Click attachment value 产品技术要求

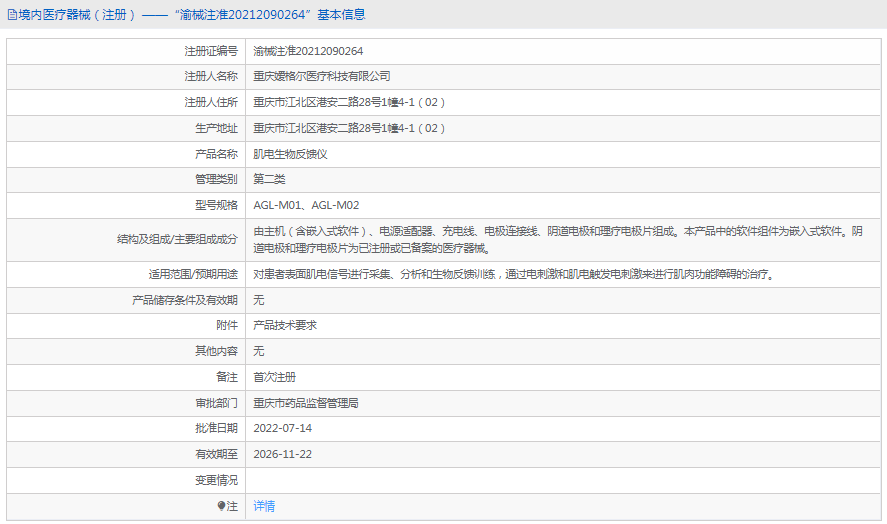(x=285, y=325)
